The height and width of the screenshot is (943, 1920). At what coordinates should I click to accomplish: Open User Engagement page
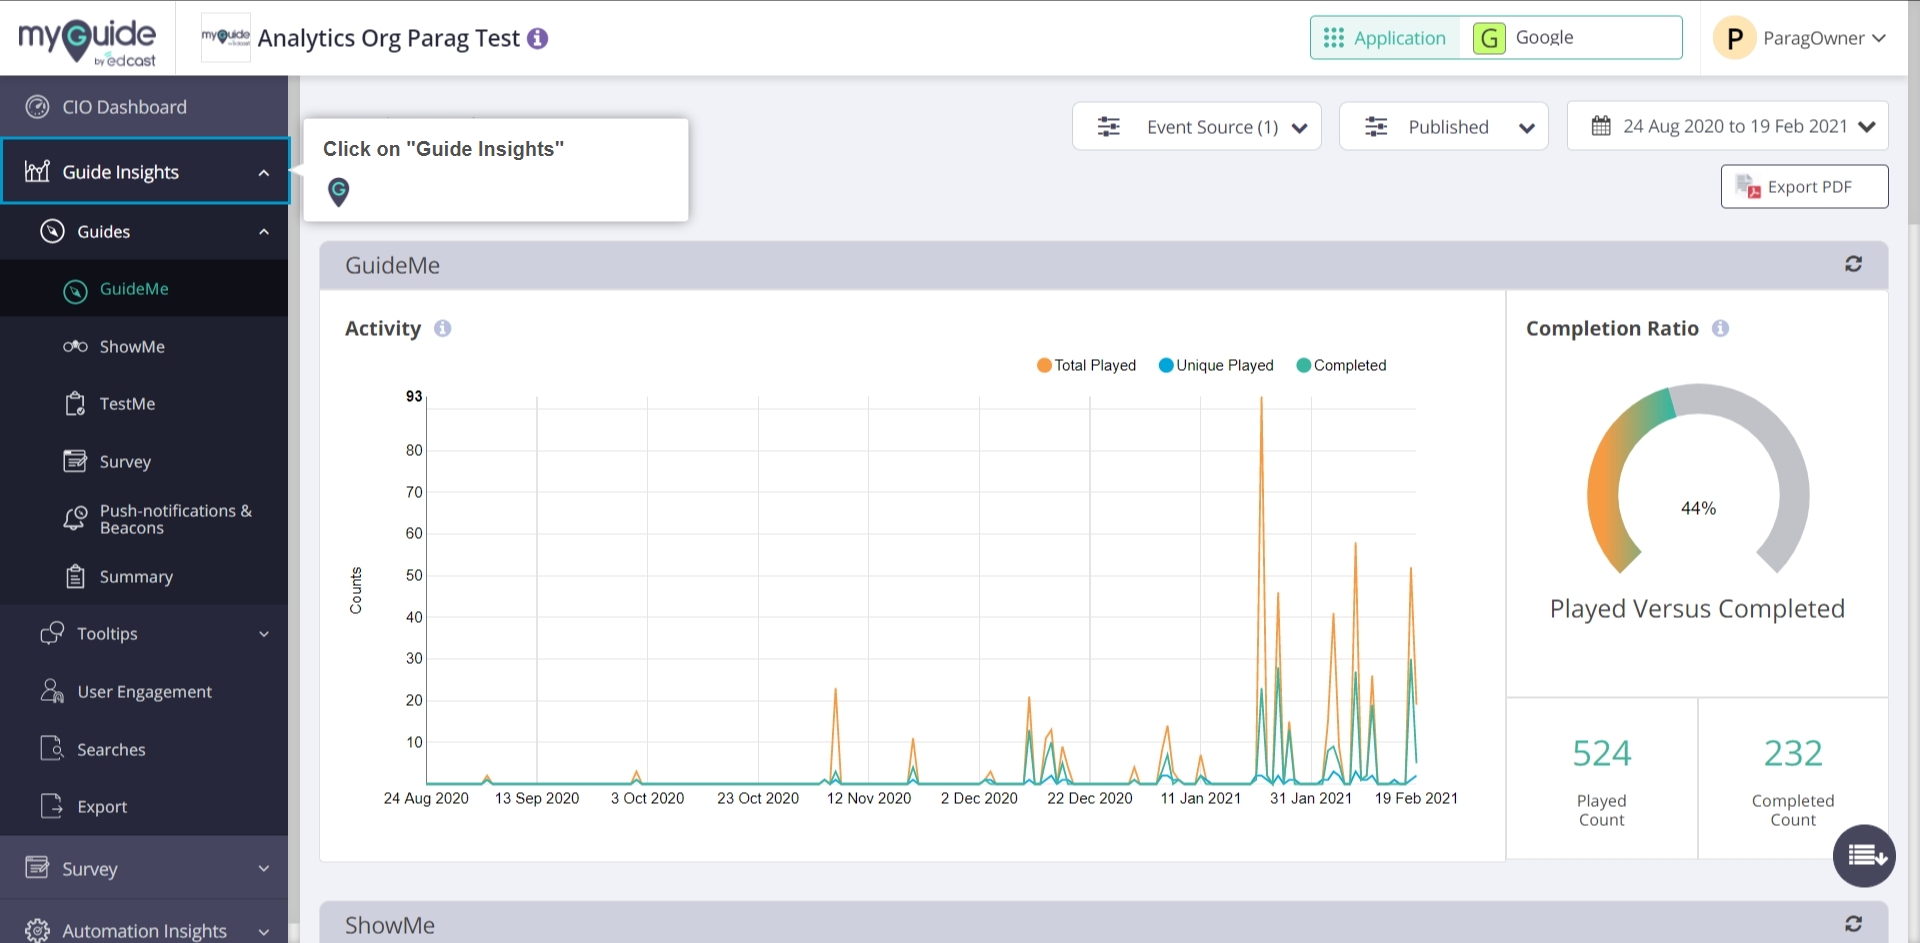[x=144, y=691]
